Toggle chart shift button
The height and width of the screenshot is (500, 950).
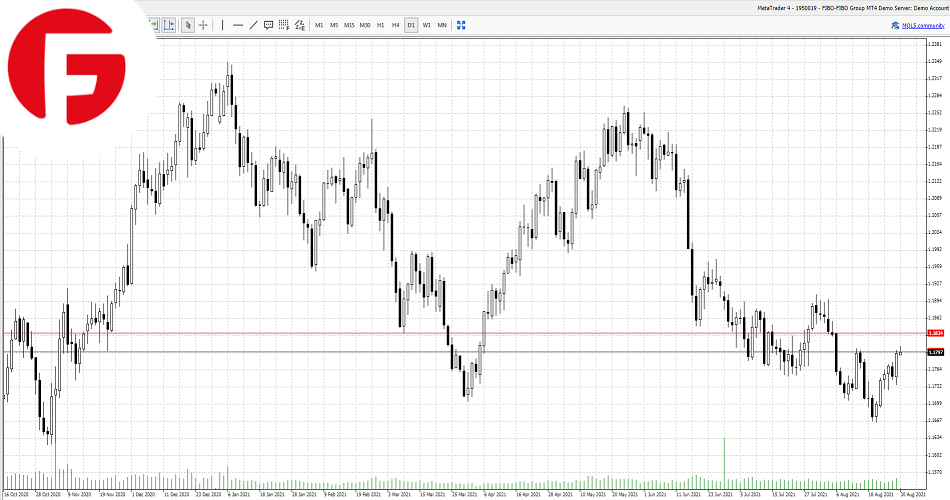[169, 25]
